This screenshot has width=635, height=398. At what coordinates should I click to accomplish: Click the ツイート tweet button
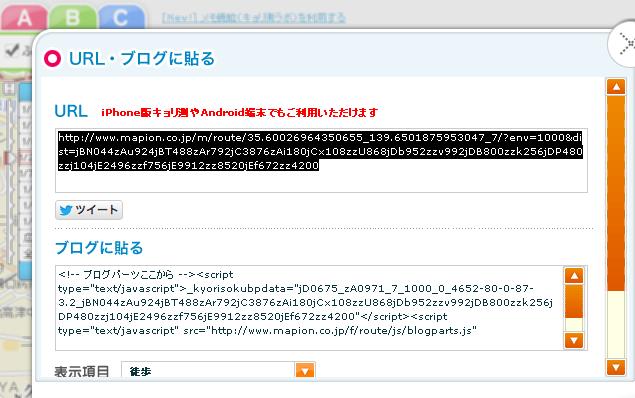(x=89, y=210)
